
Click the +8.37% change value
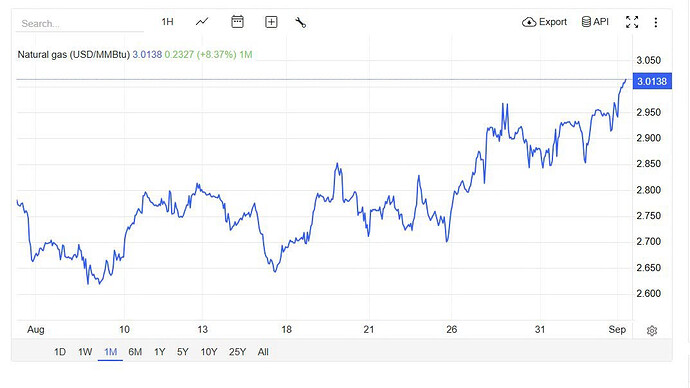click(217, 55)
